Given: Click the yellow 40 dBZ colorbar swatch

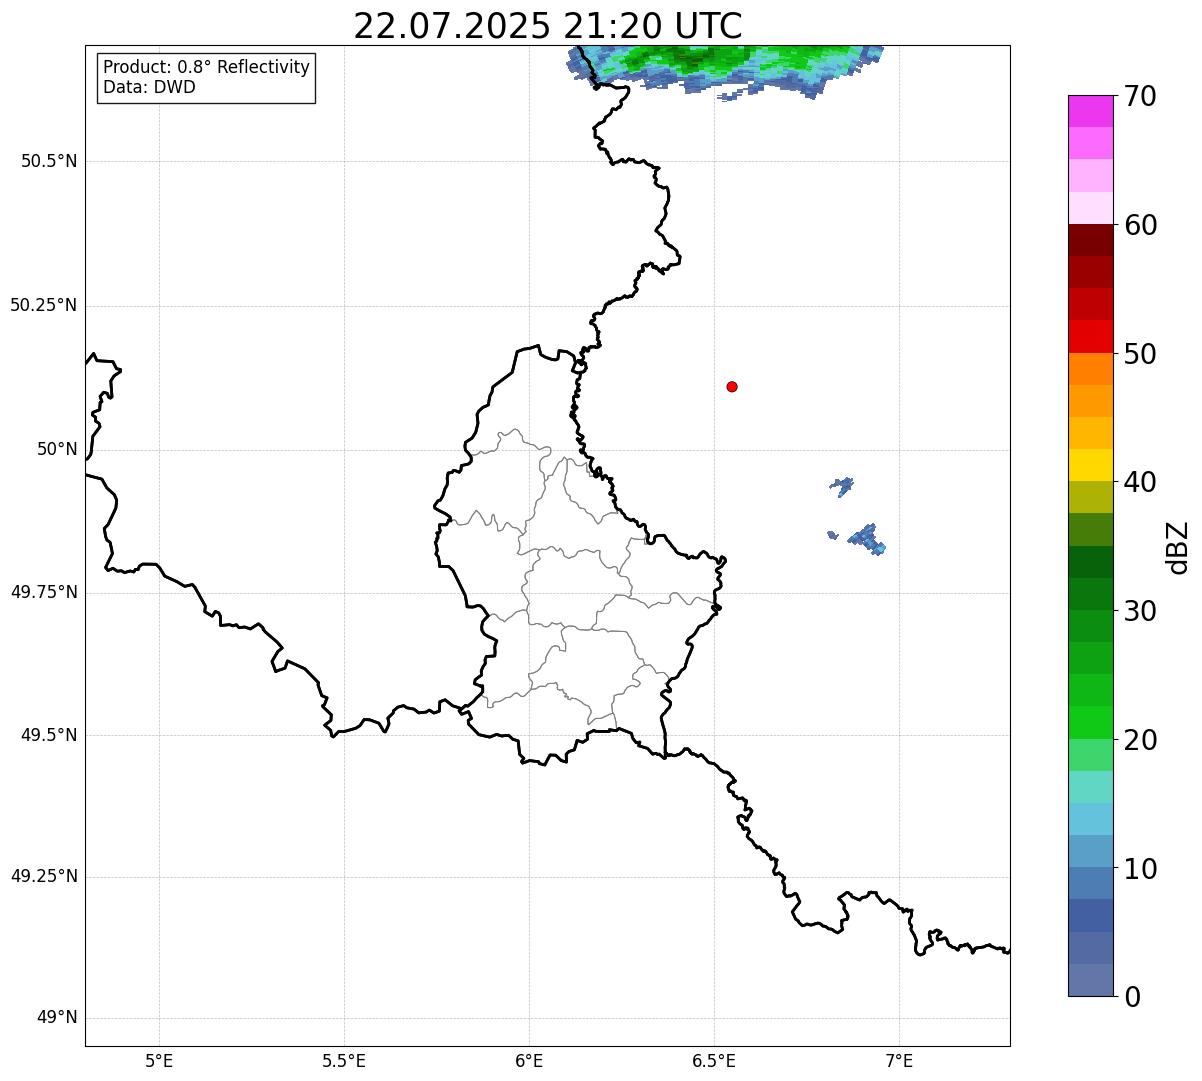Looking at the screenshot, I should click(1090, 465).
